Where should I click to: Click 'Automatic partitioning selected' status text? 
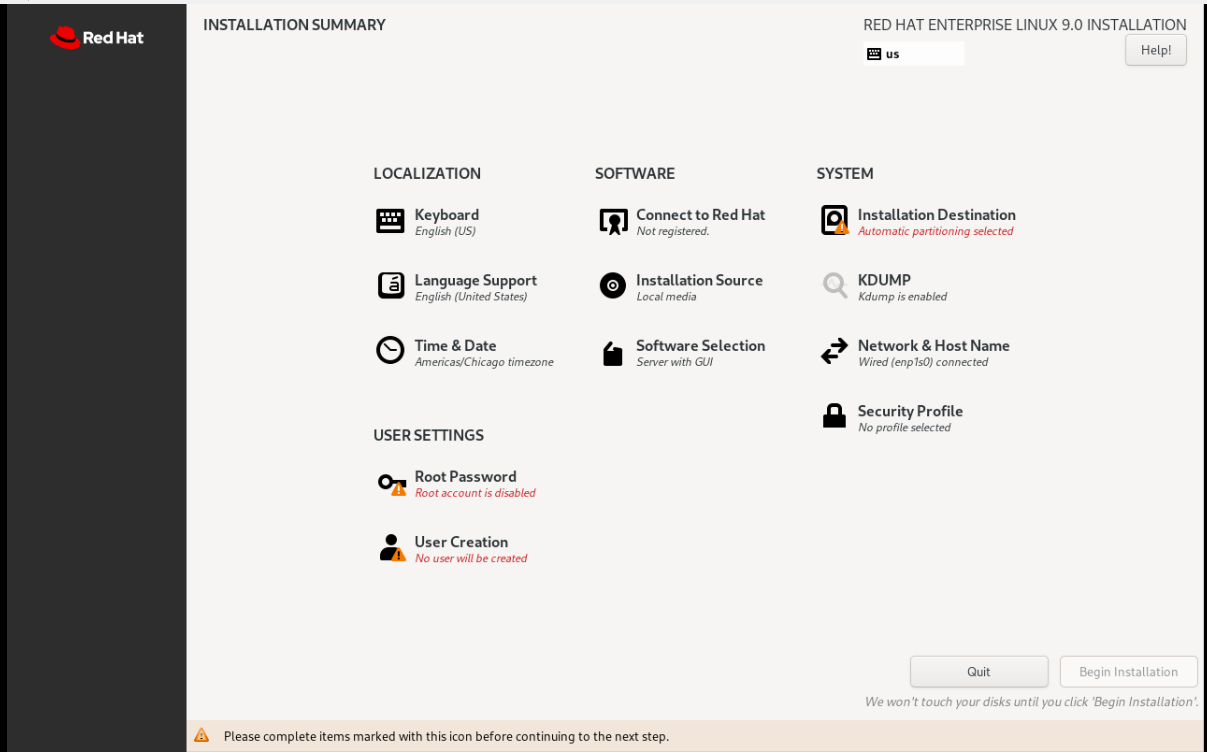(x=935, y=231)
